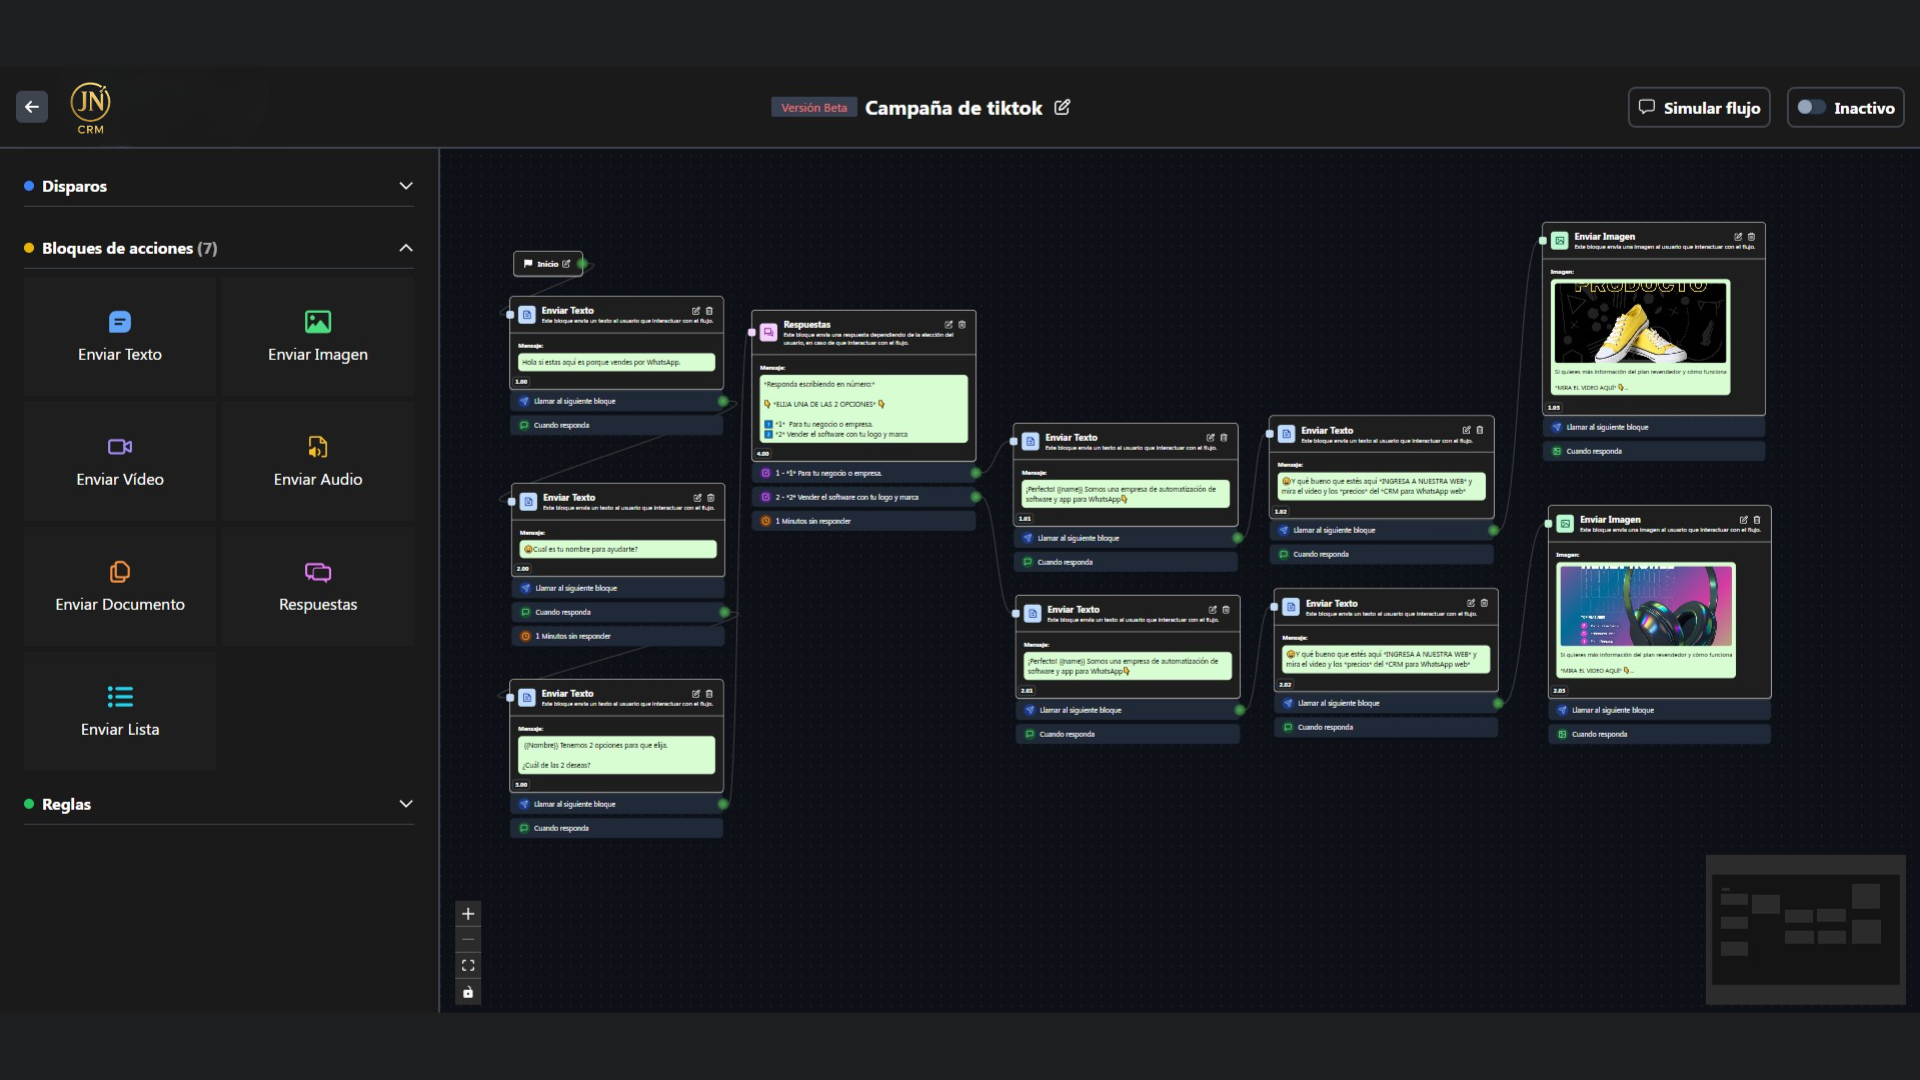Select the Enviar Vídeo action block

click(120, 461)
